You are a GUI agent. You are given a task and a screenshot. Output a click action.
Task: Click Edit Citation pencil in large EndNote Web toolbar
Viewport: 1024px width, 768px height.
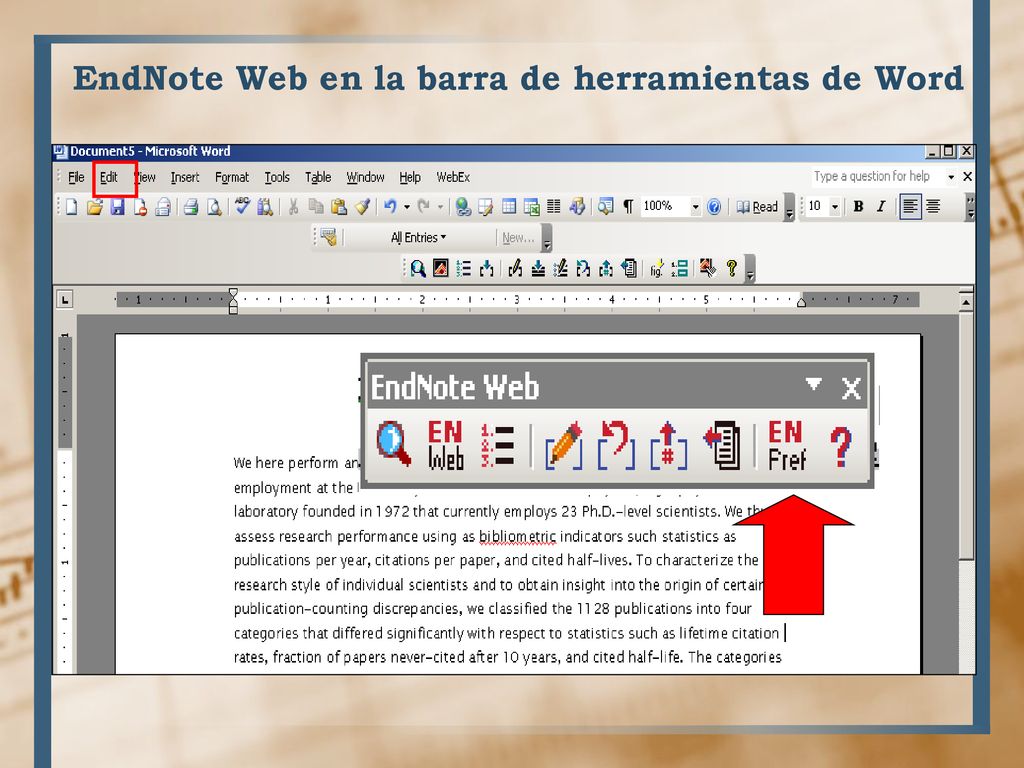coord(564,445)
